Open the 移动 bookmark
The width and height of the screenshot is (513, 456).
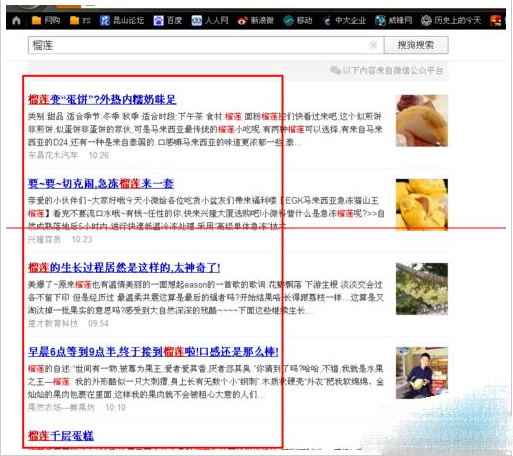[x=298, y=21]
